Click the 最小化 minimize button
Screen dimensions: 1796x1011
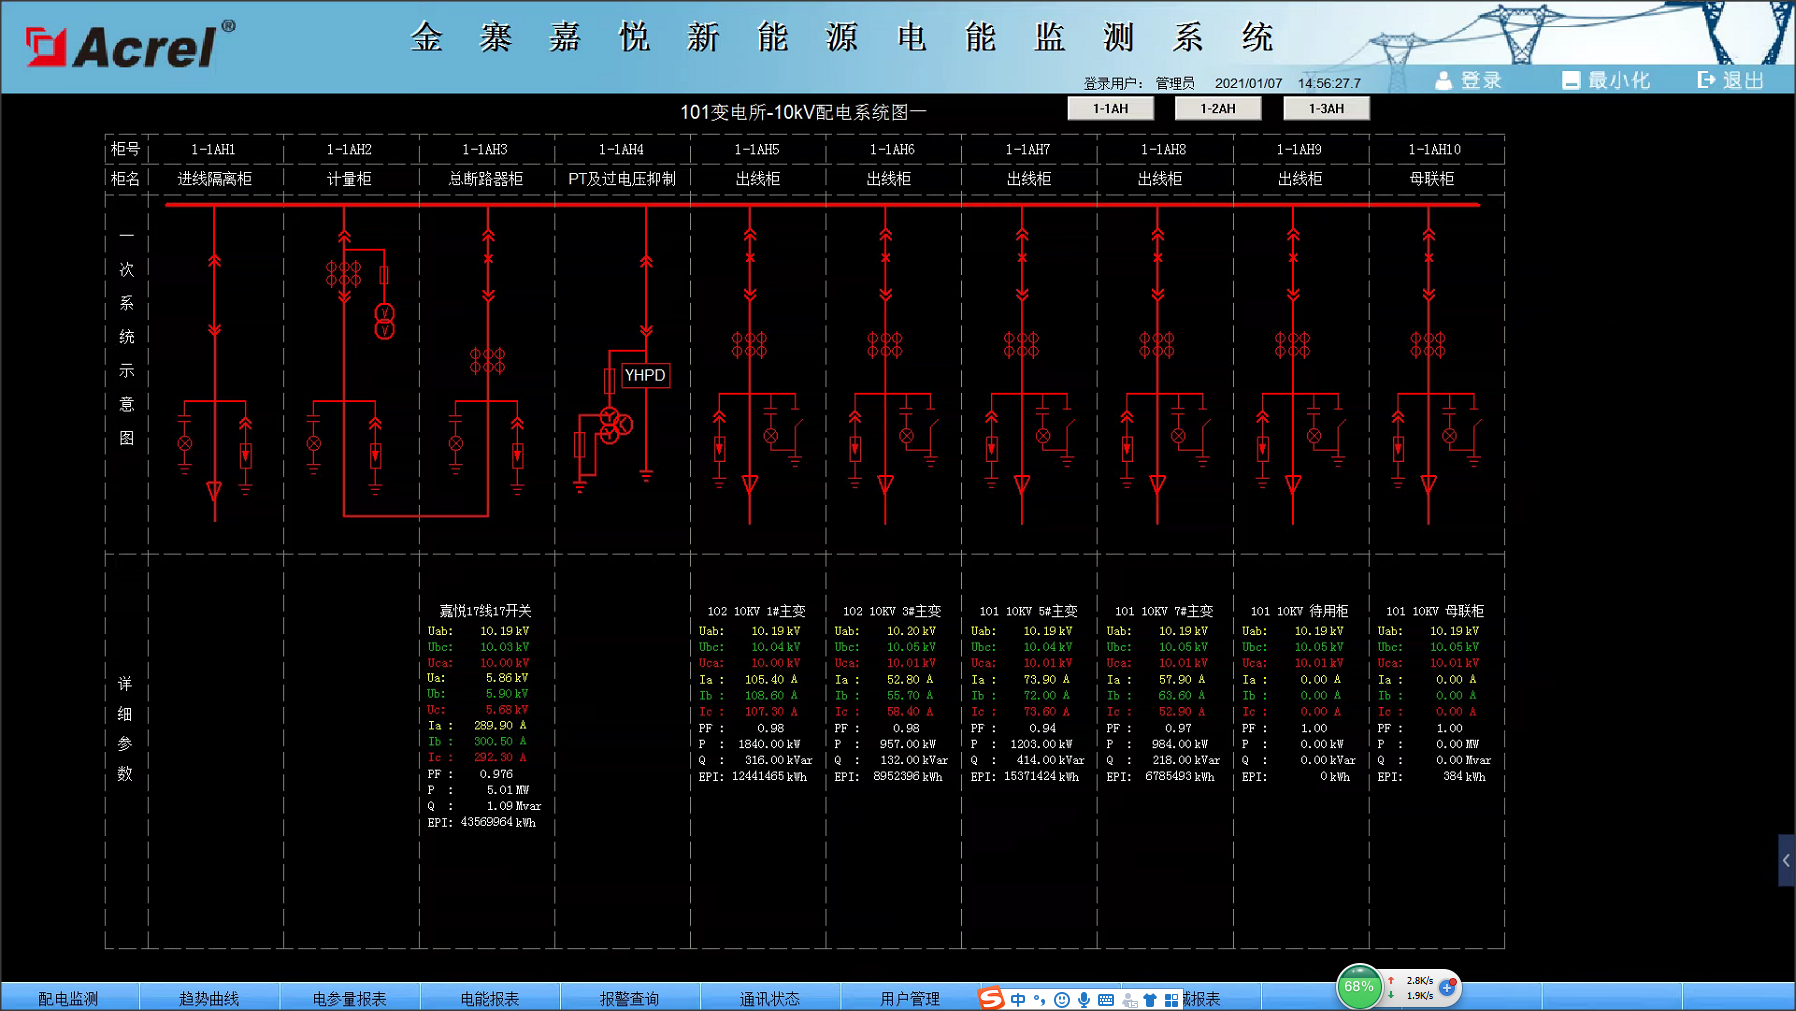point(1606,80)
